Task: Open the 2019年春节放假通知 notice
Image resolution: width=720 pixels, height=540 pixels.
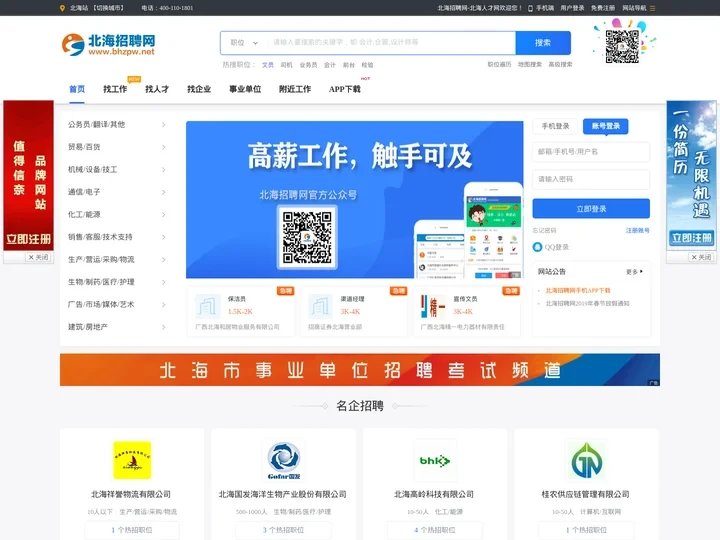Action: [587, 304]
